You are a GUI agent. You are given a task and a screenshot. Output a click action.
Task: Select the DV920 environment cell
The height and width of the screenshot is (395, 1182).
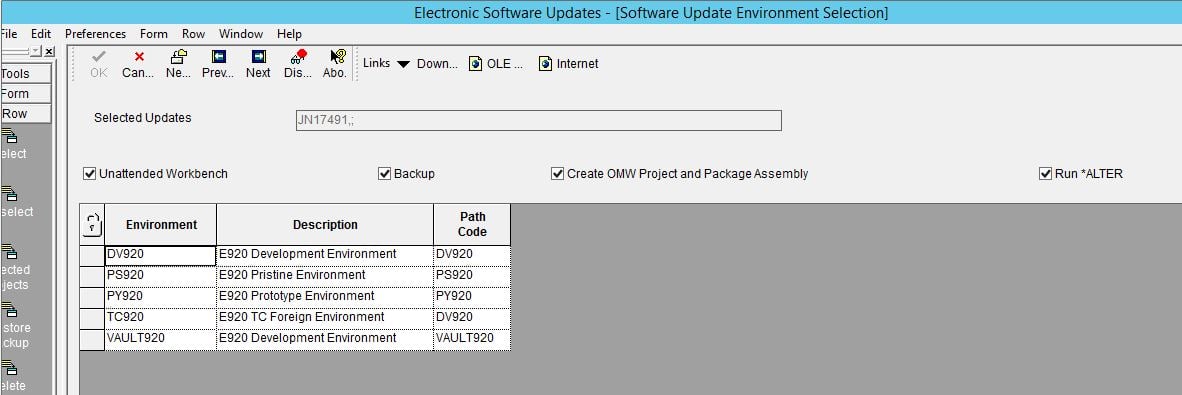[x=161, y=255]
